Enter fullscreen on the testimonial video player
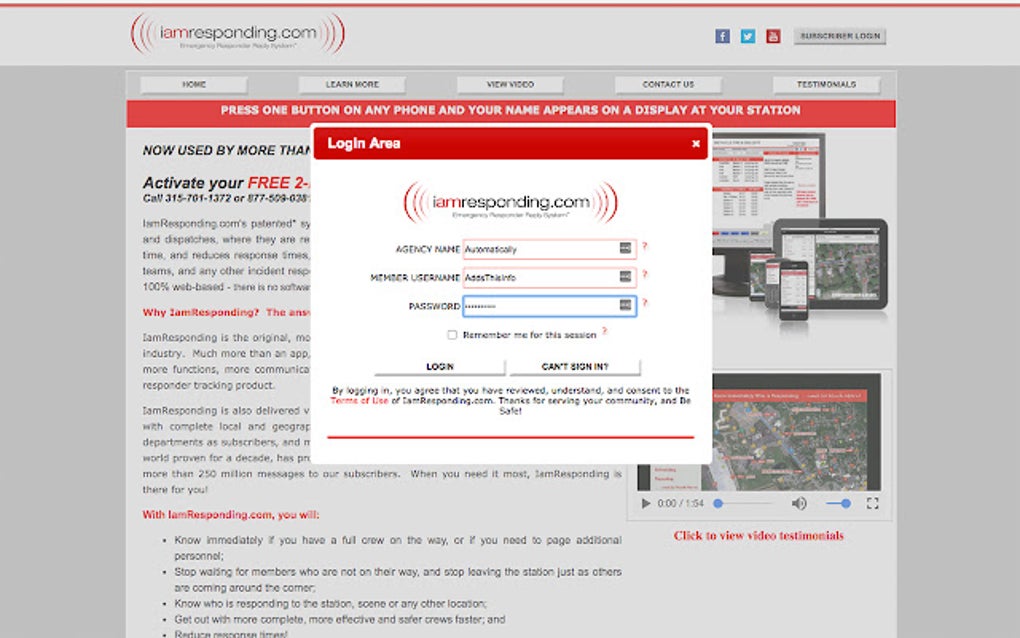 pos(872,505)
